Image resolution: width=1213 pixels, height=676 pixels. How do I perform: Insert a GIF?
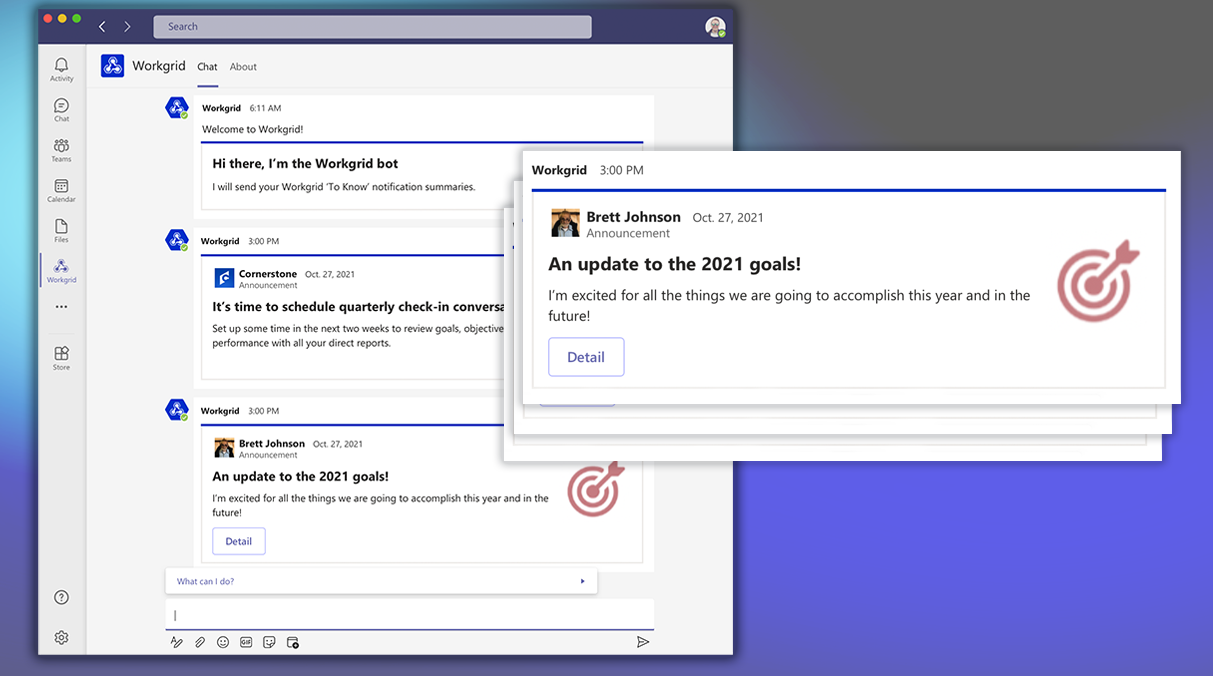pyautogui.click(x=246, y=642)
